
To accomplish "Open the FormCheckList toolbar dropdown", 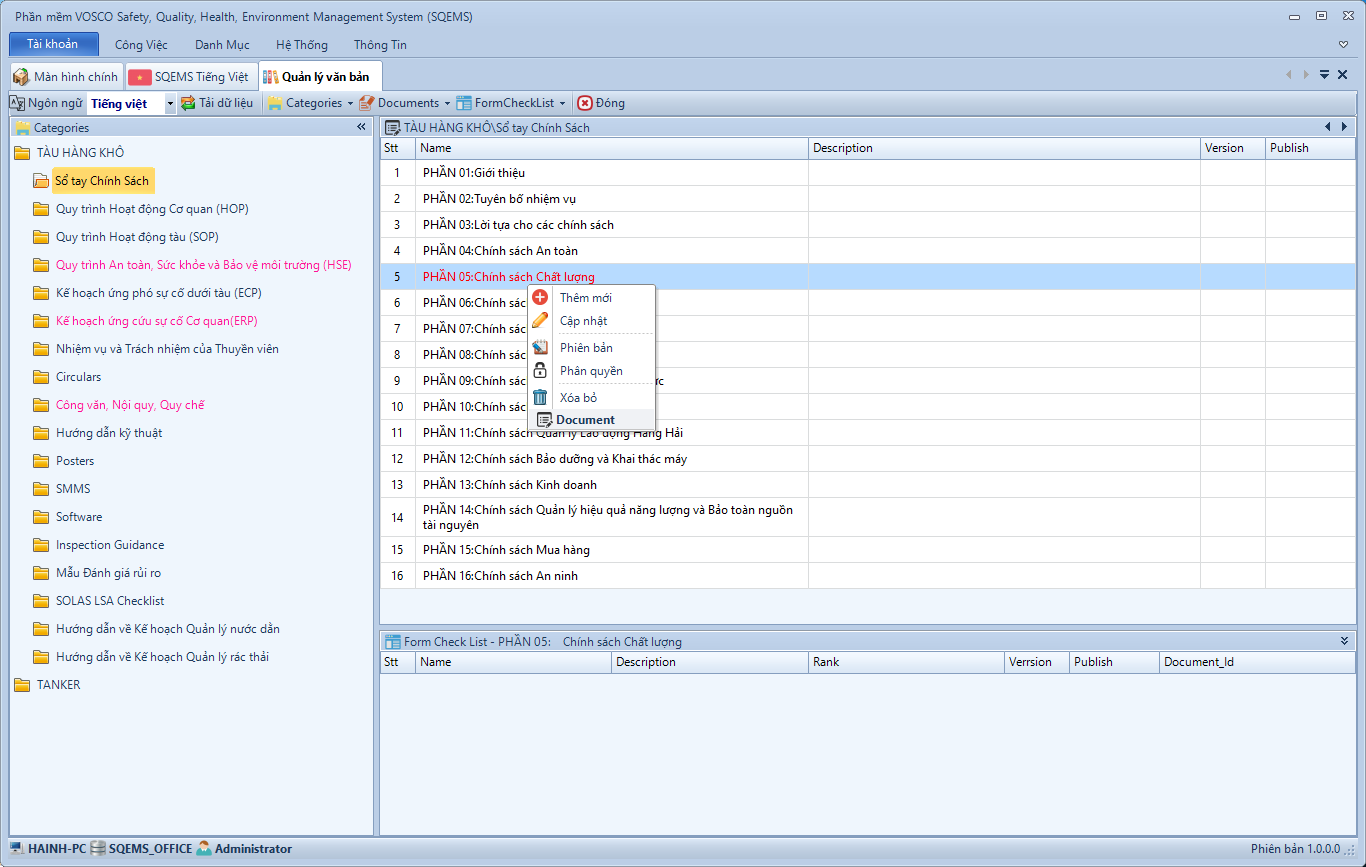I will 562,103.
